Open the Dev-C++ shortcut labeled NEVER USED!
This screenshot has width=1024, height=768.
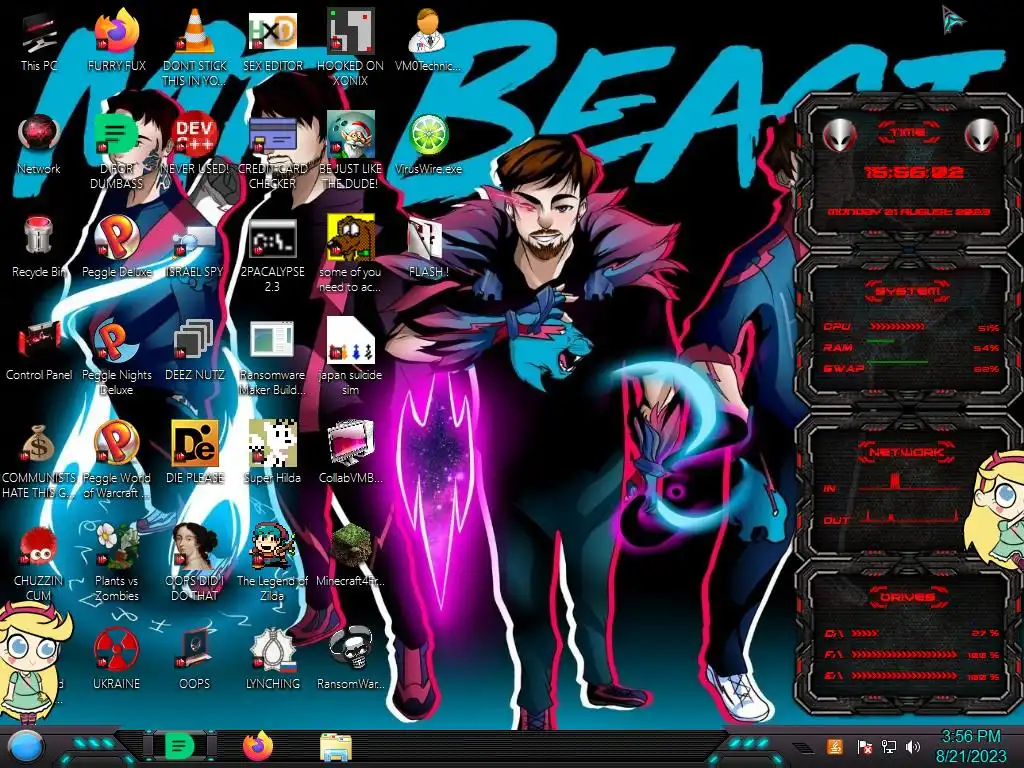click(x=195, y=144)
